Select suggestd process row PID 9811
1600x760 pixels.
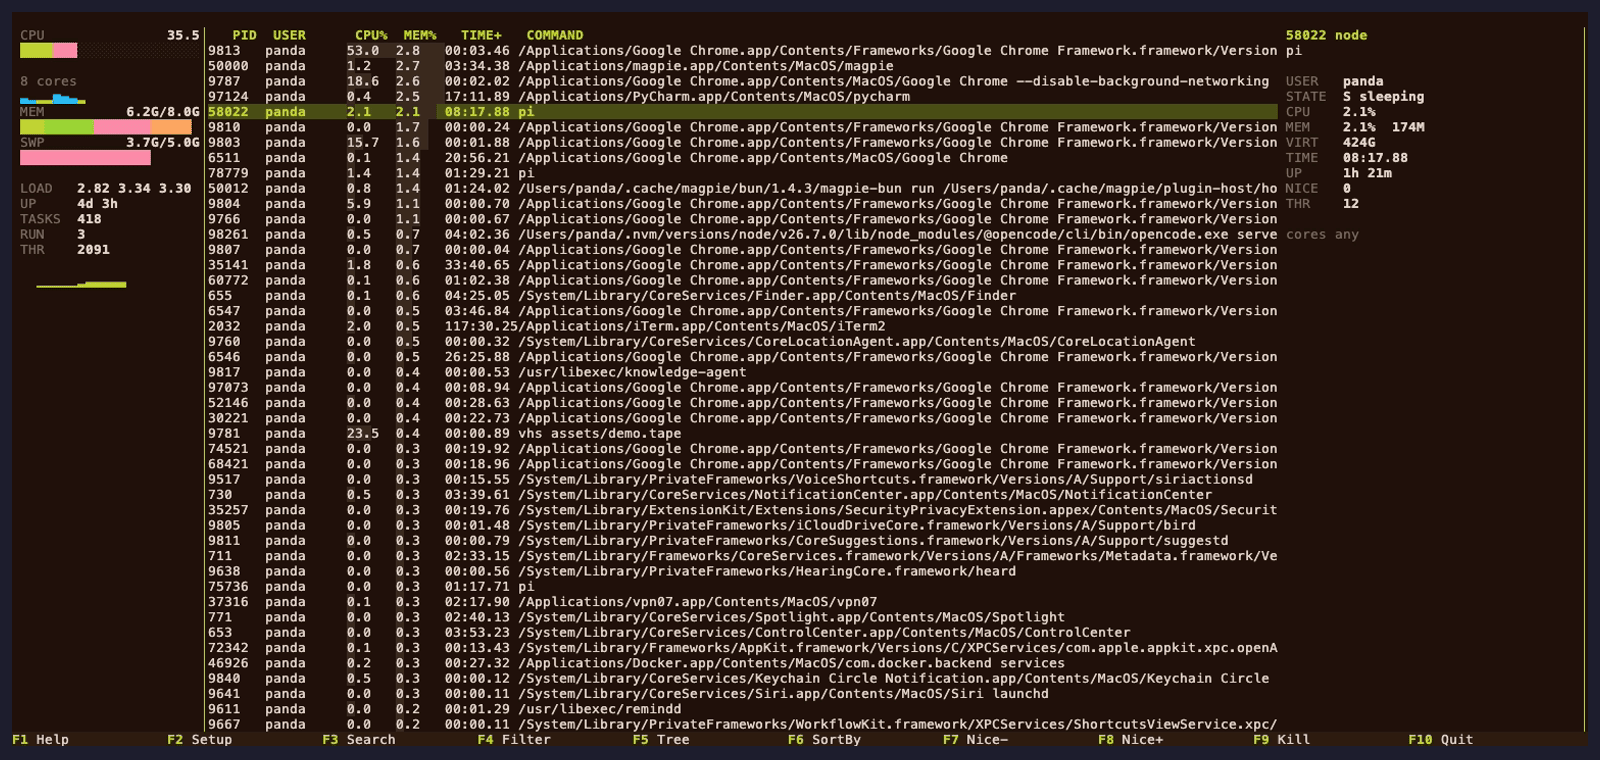(x=742, y=540)
